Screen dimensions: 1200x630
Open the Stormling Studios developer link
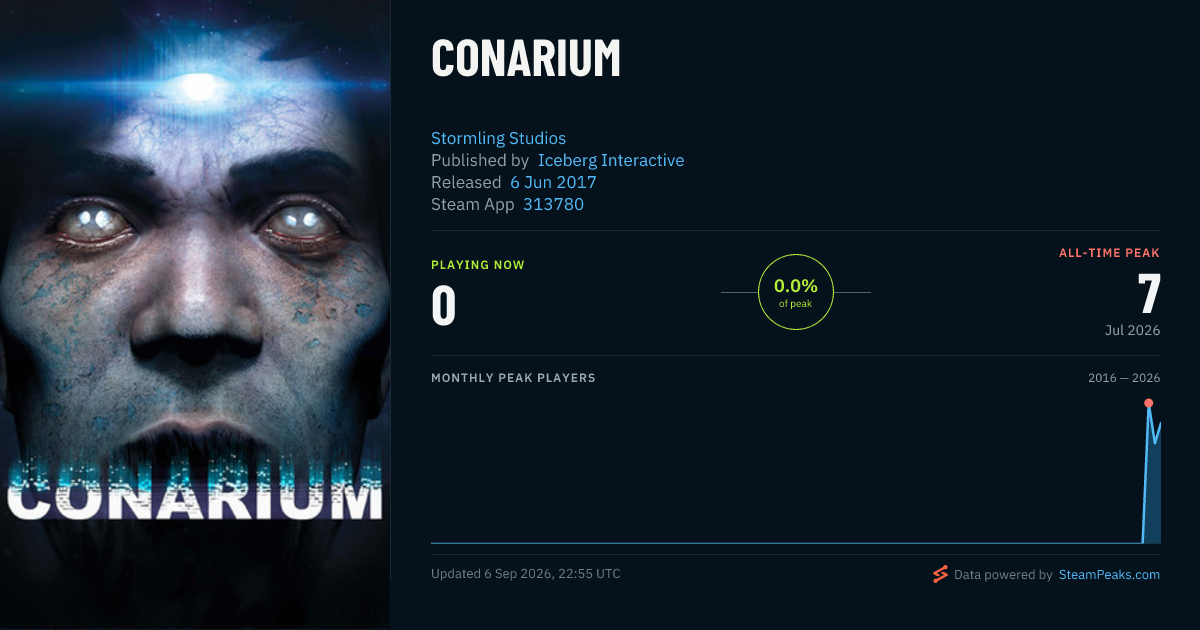point(498,138)
